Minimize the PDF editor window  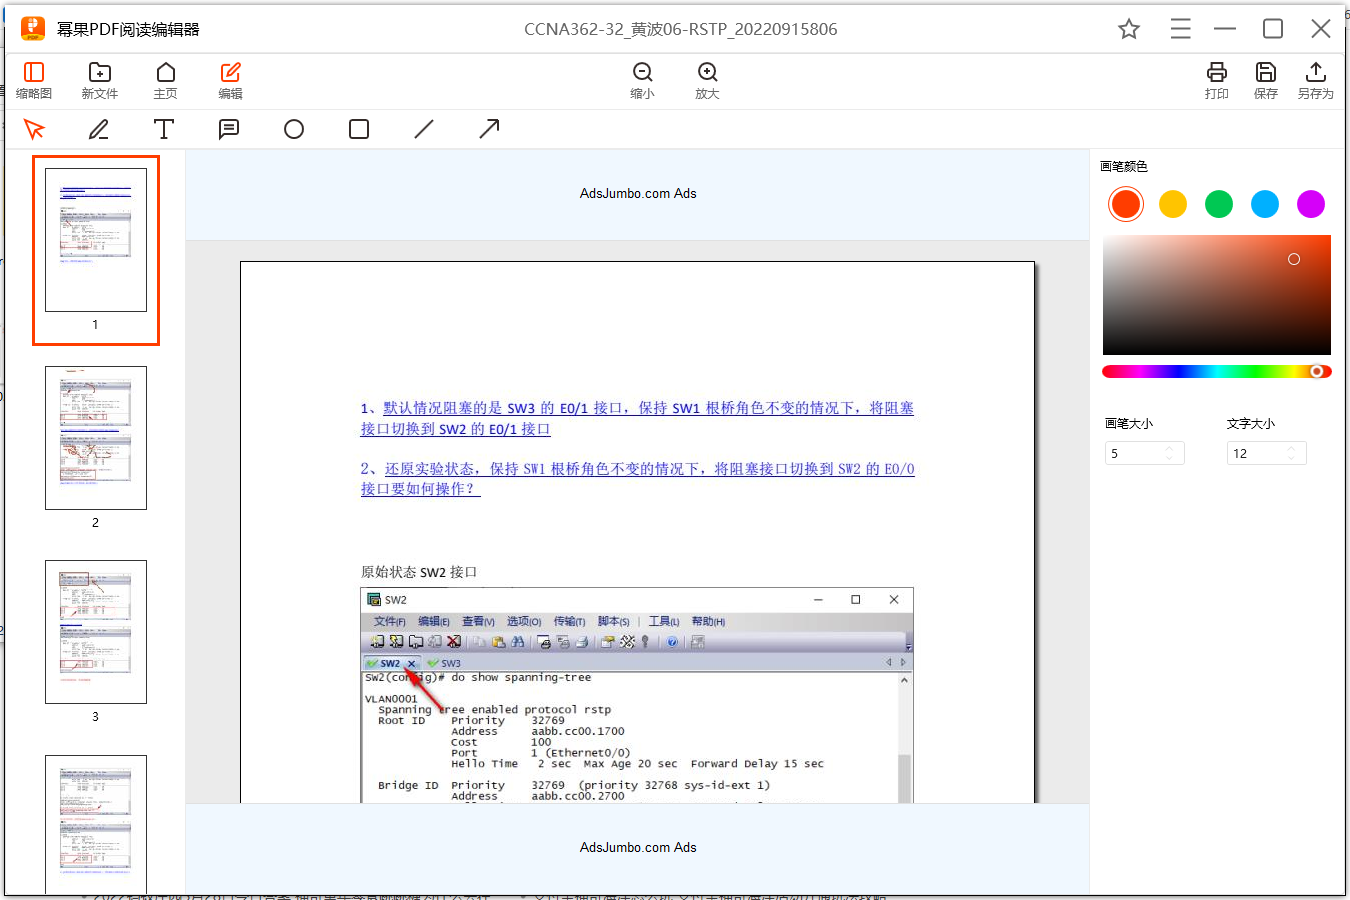click(x=1225, y=29)
